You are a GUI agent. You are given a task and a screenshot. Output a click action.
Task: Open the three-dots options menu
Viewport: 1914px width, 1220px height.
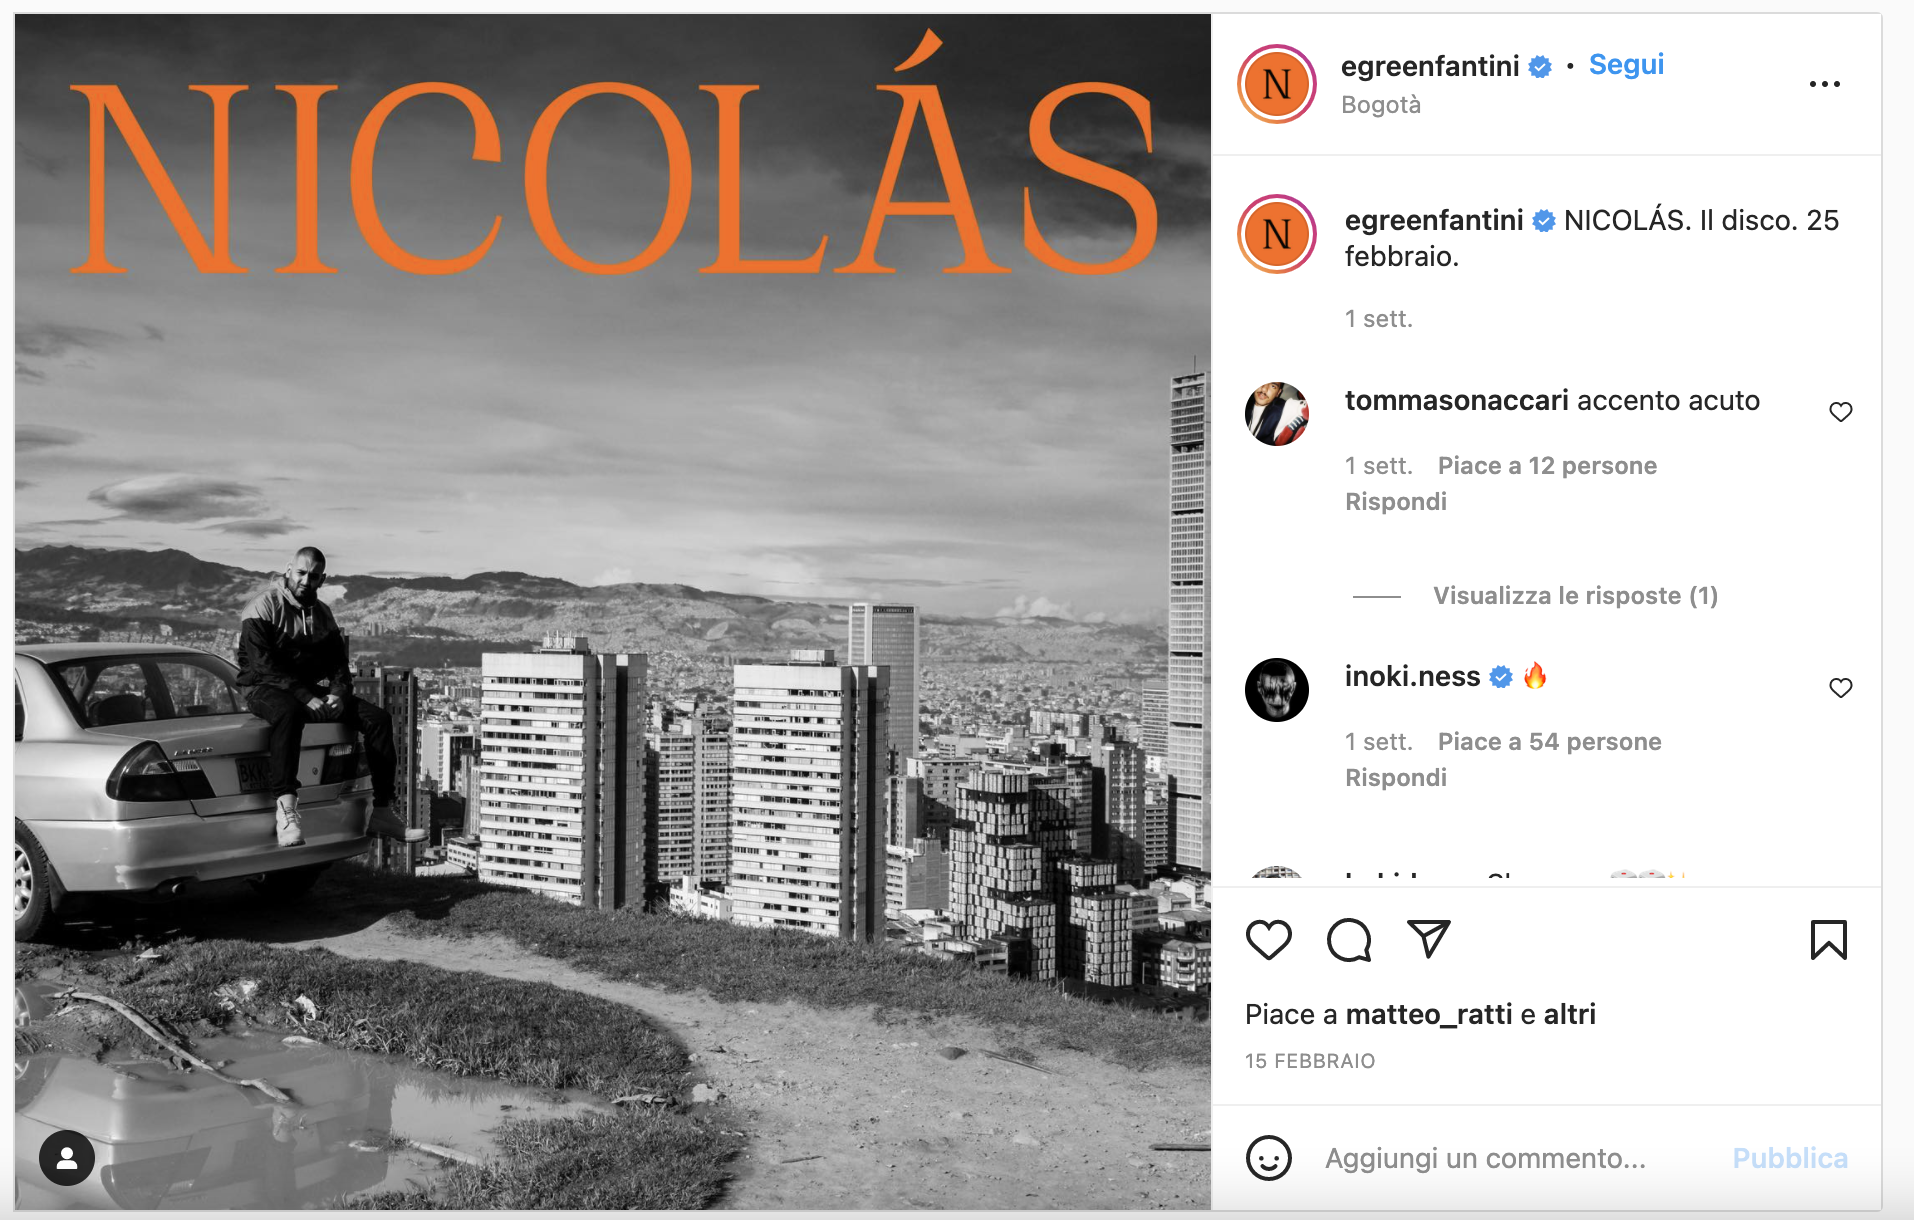1824,84
